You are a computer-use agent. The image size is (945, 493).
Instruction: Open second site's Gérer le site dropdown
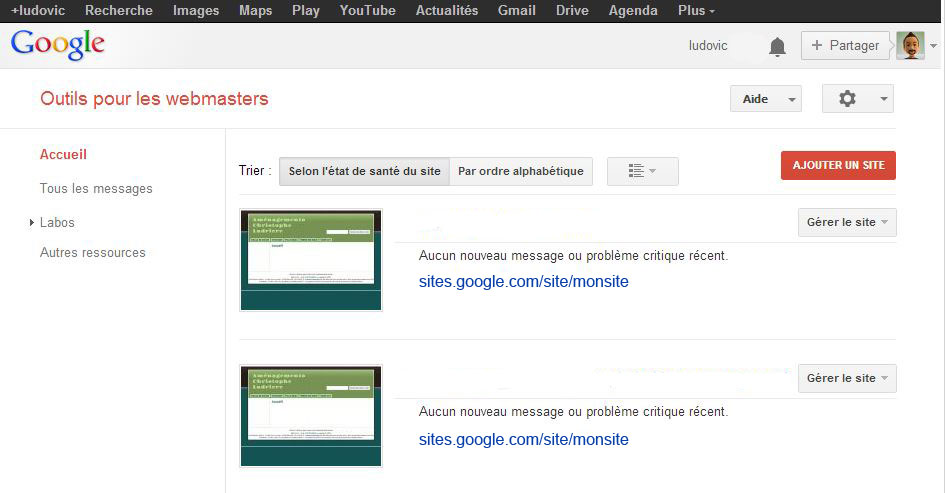[x=847, y=378]
